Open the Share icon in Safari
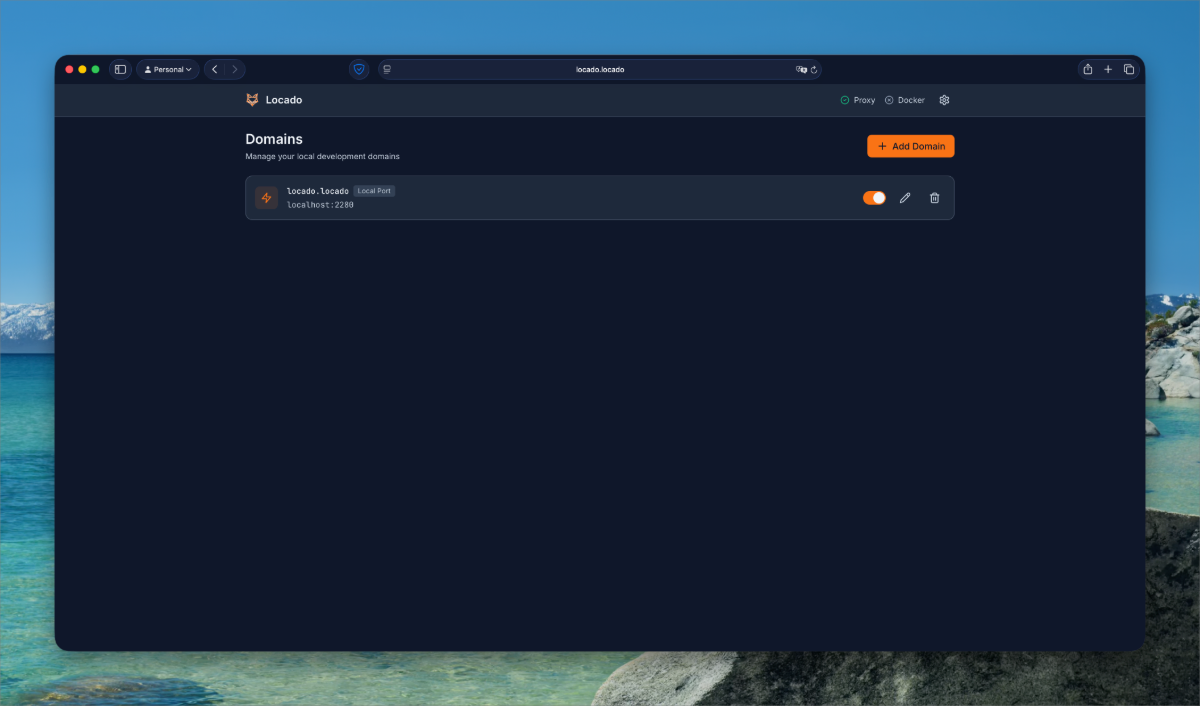 pyautogui.click(x=1087, y=69)
